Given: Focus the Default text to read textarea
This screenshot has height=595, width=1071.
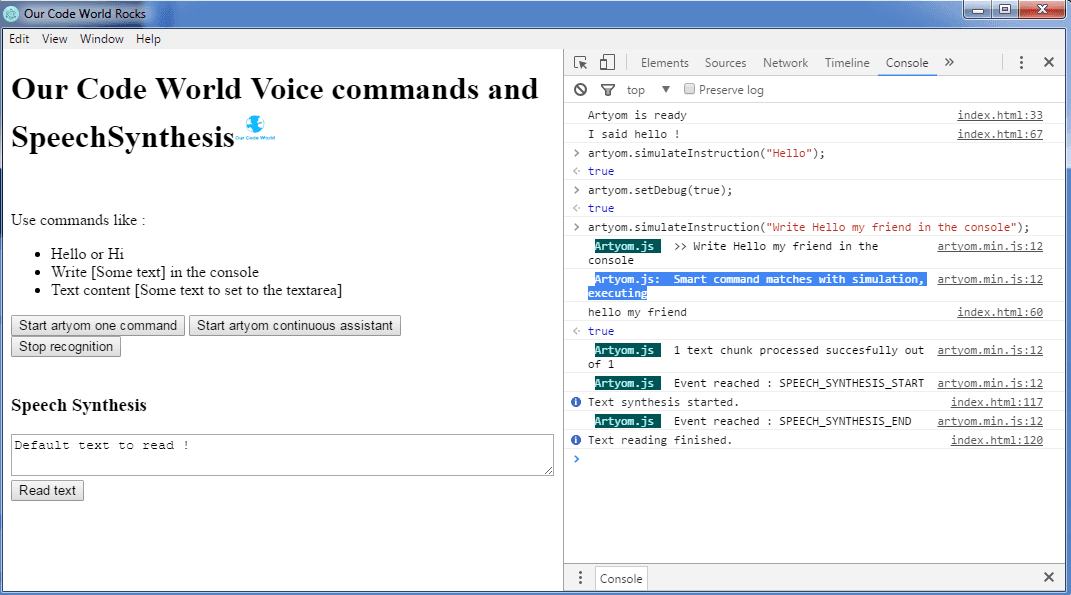Looking at the screenshot, I should tap(282, 455).
